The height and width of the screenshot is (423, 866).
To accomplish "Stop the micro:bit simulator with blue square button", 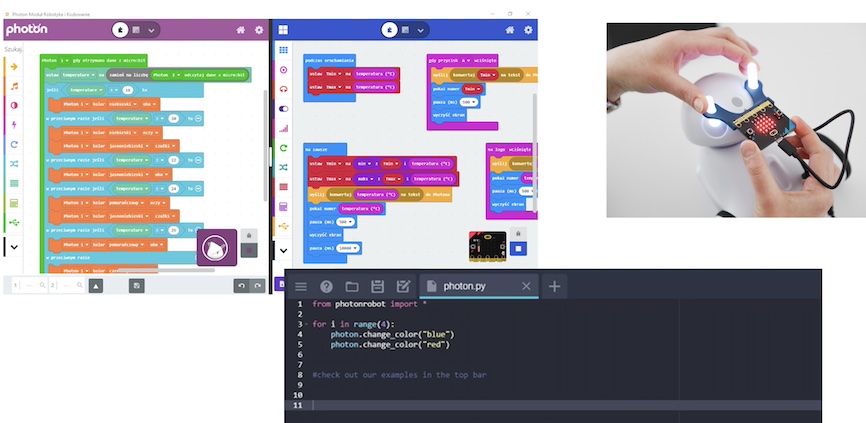I will tap(518, 248).
